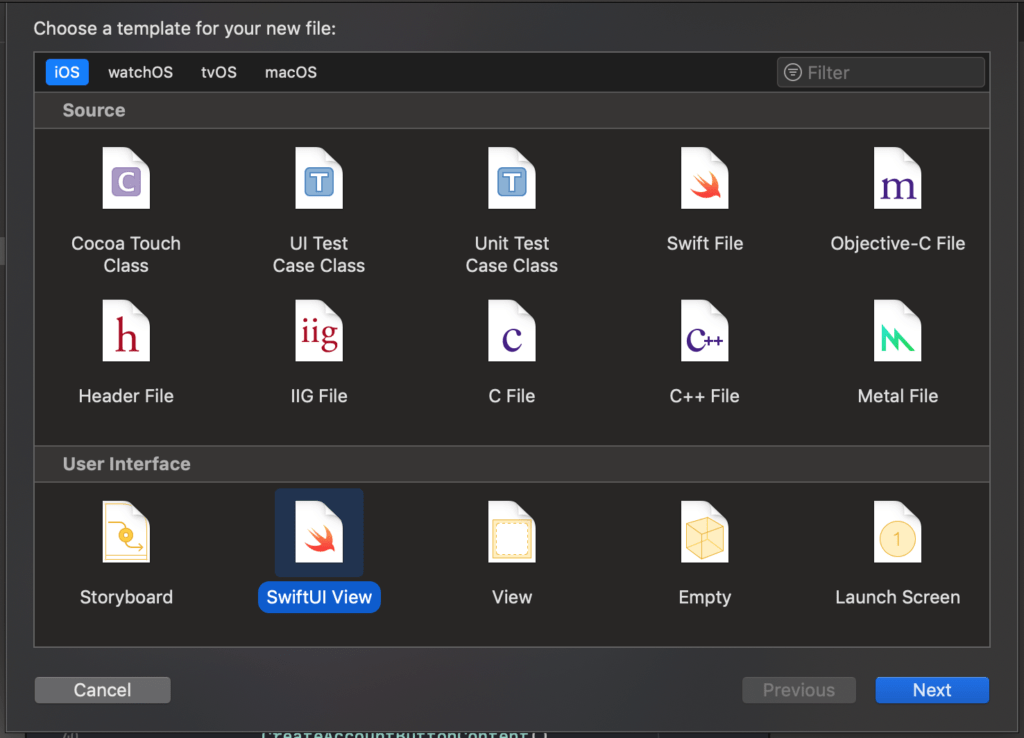Select the Swift File template icon
Viewport: 1024px width, 738px height.
705,178
